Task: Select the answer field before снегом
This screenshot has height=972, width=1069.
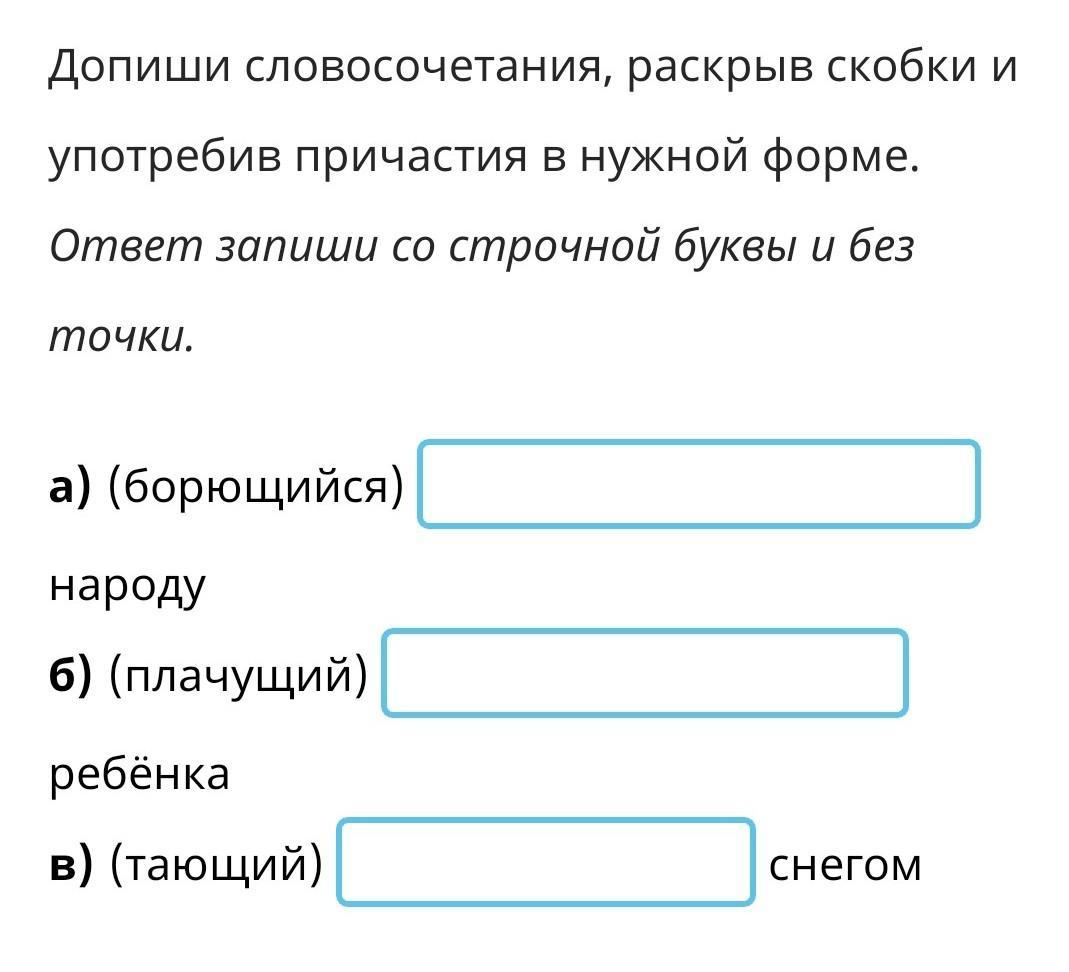Action: [546, 862]
